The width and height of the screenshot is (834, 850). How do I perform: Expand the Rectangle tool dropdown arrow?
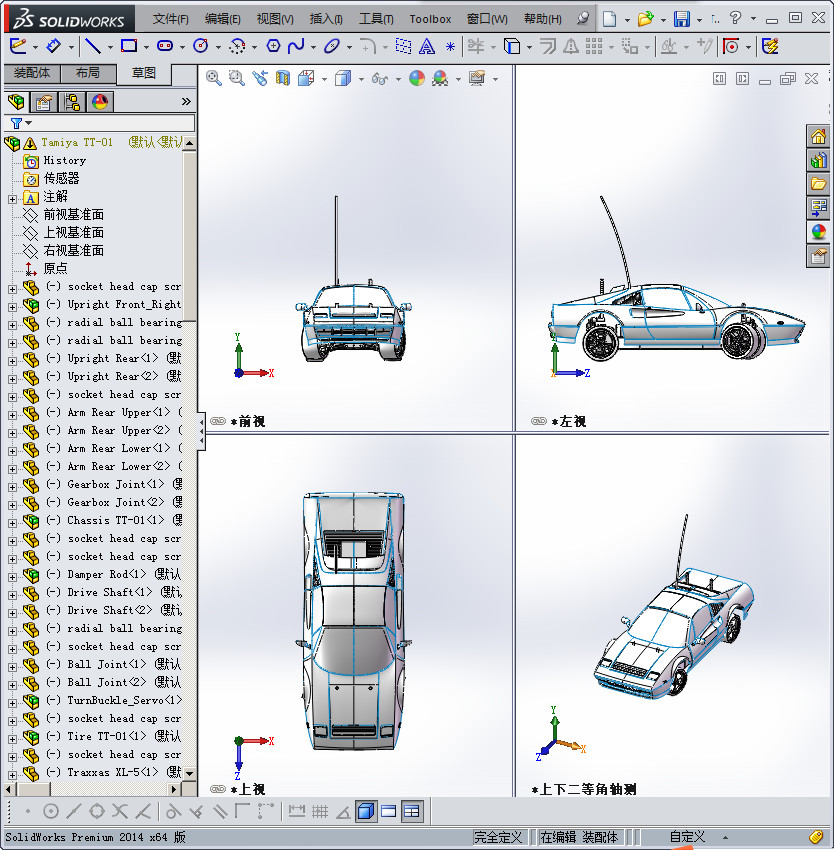coord(146,45)
